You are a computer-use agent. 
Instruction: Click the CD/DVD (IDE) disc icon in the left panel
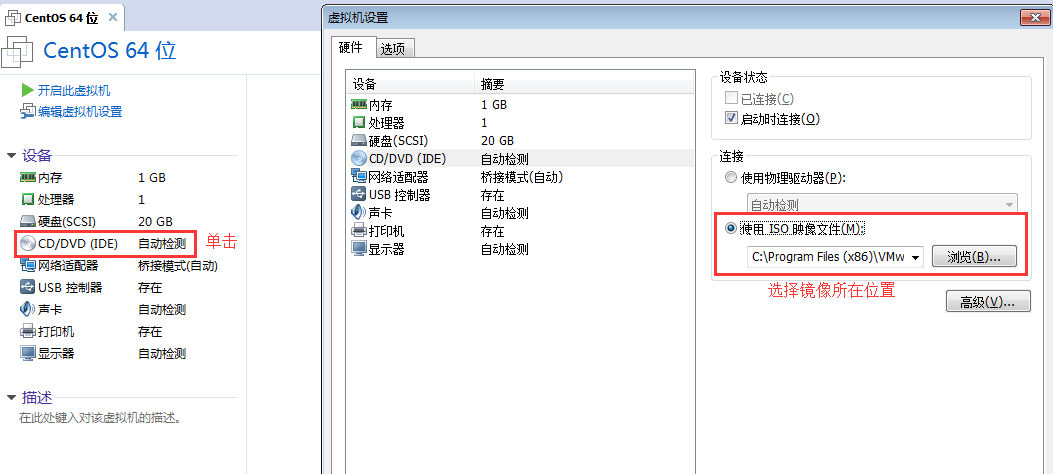point(28,243)
